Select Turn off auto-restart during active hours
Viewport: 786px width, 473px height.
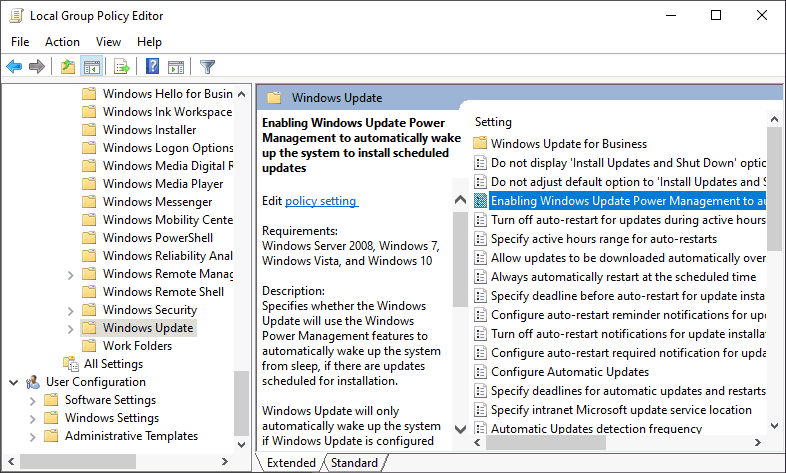(x=628, y=220)
